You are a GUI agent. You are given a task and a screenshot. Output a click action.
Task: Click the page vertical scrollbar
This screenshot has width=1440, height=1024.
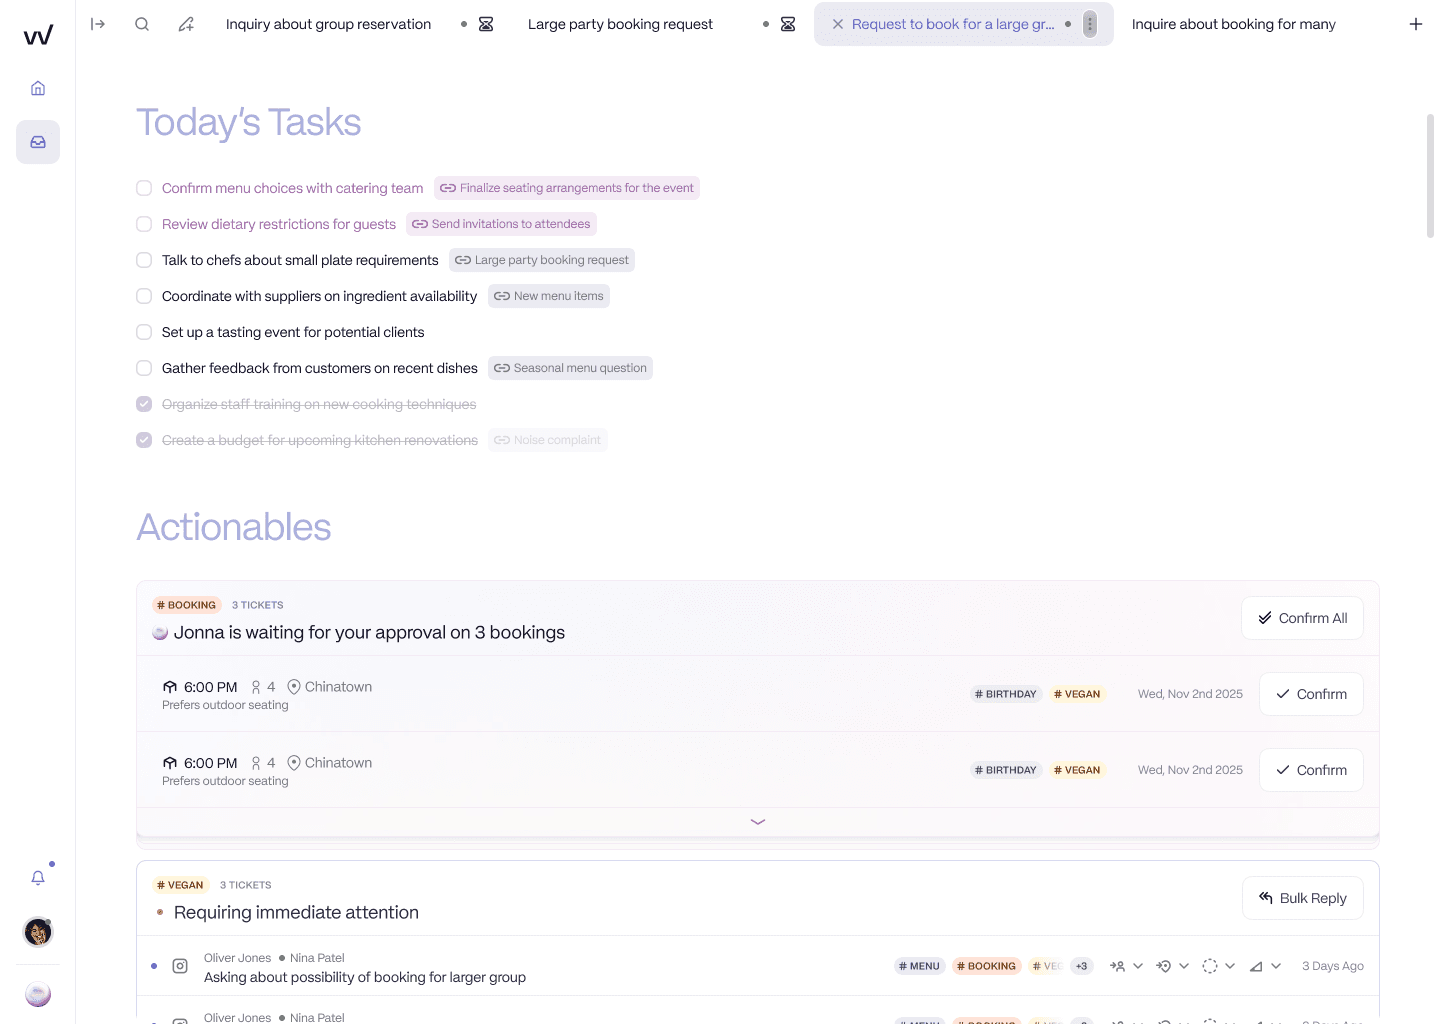(x=1430, y=175)
